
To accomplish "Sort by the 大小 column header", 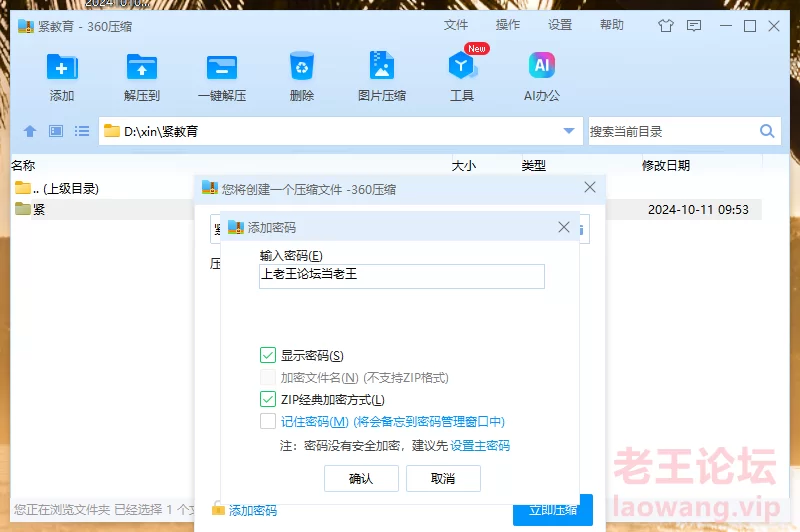I will tap(463, 165).
